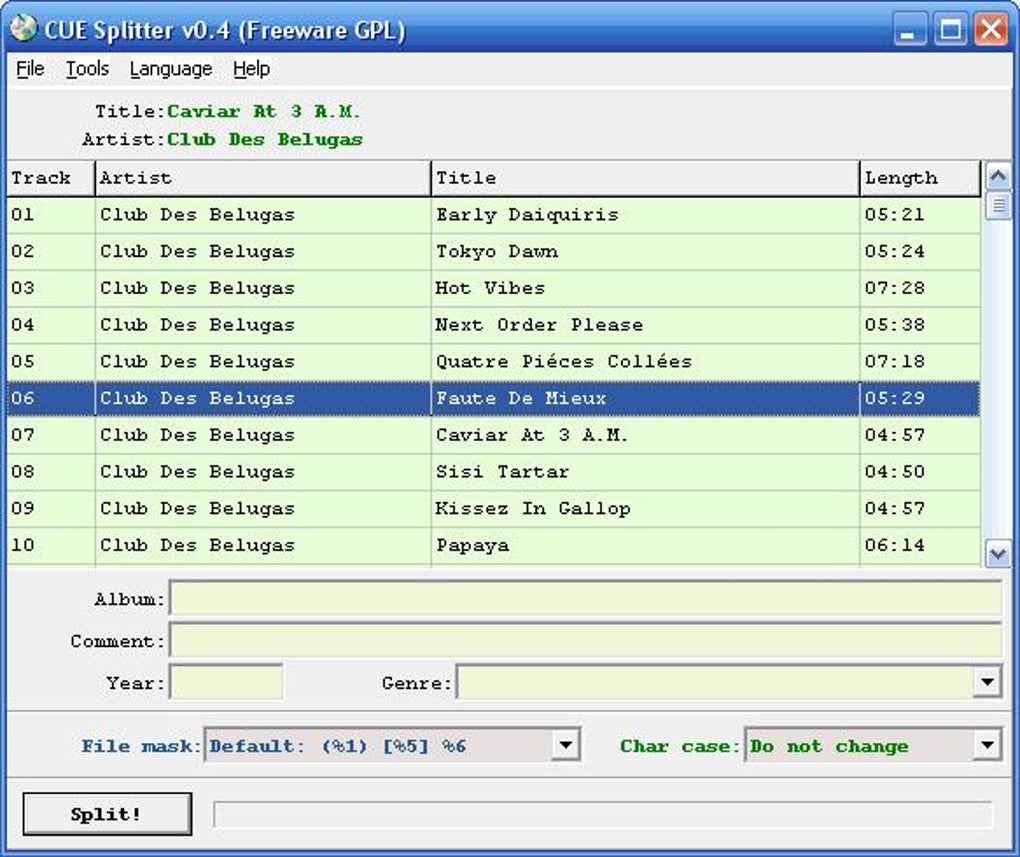Close the CUE Splitter window
1020x857 pixels.
tap(991, 30)
